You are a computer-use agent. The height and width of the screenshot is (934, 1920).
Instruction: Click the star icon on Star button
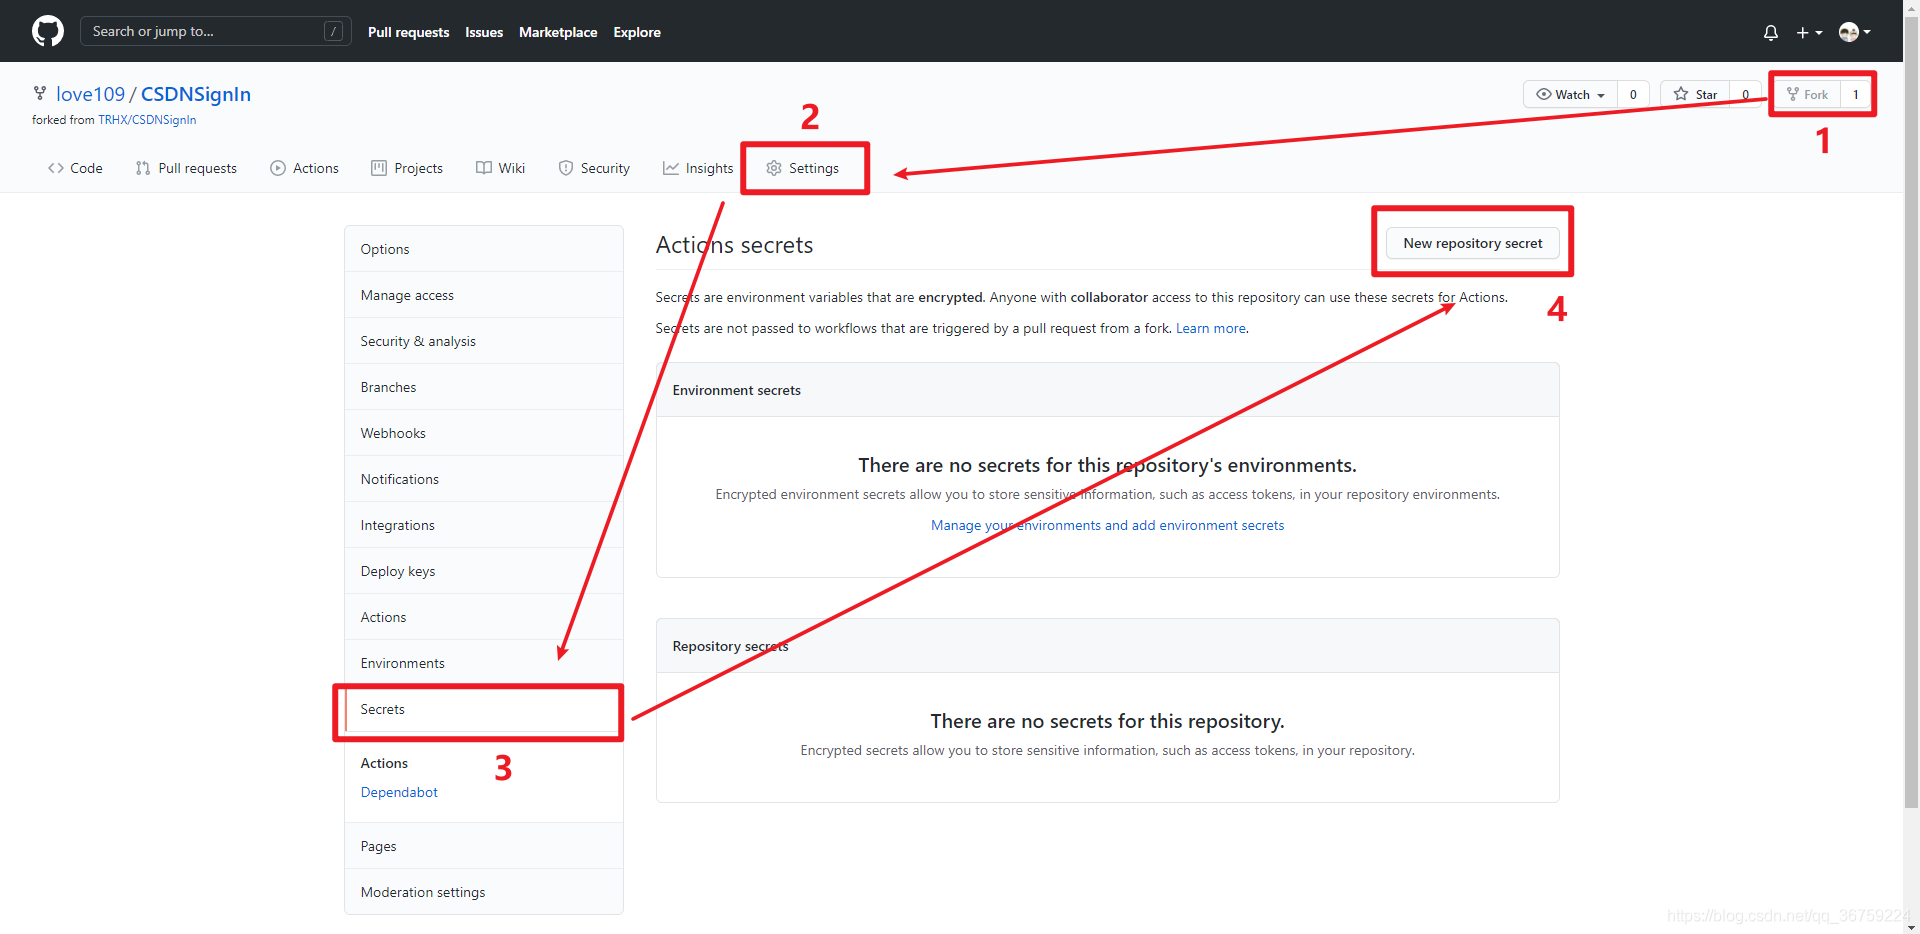1681,94
